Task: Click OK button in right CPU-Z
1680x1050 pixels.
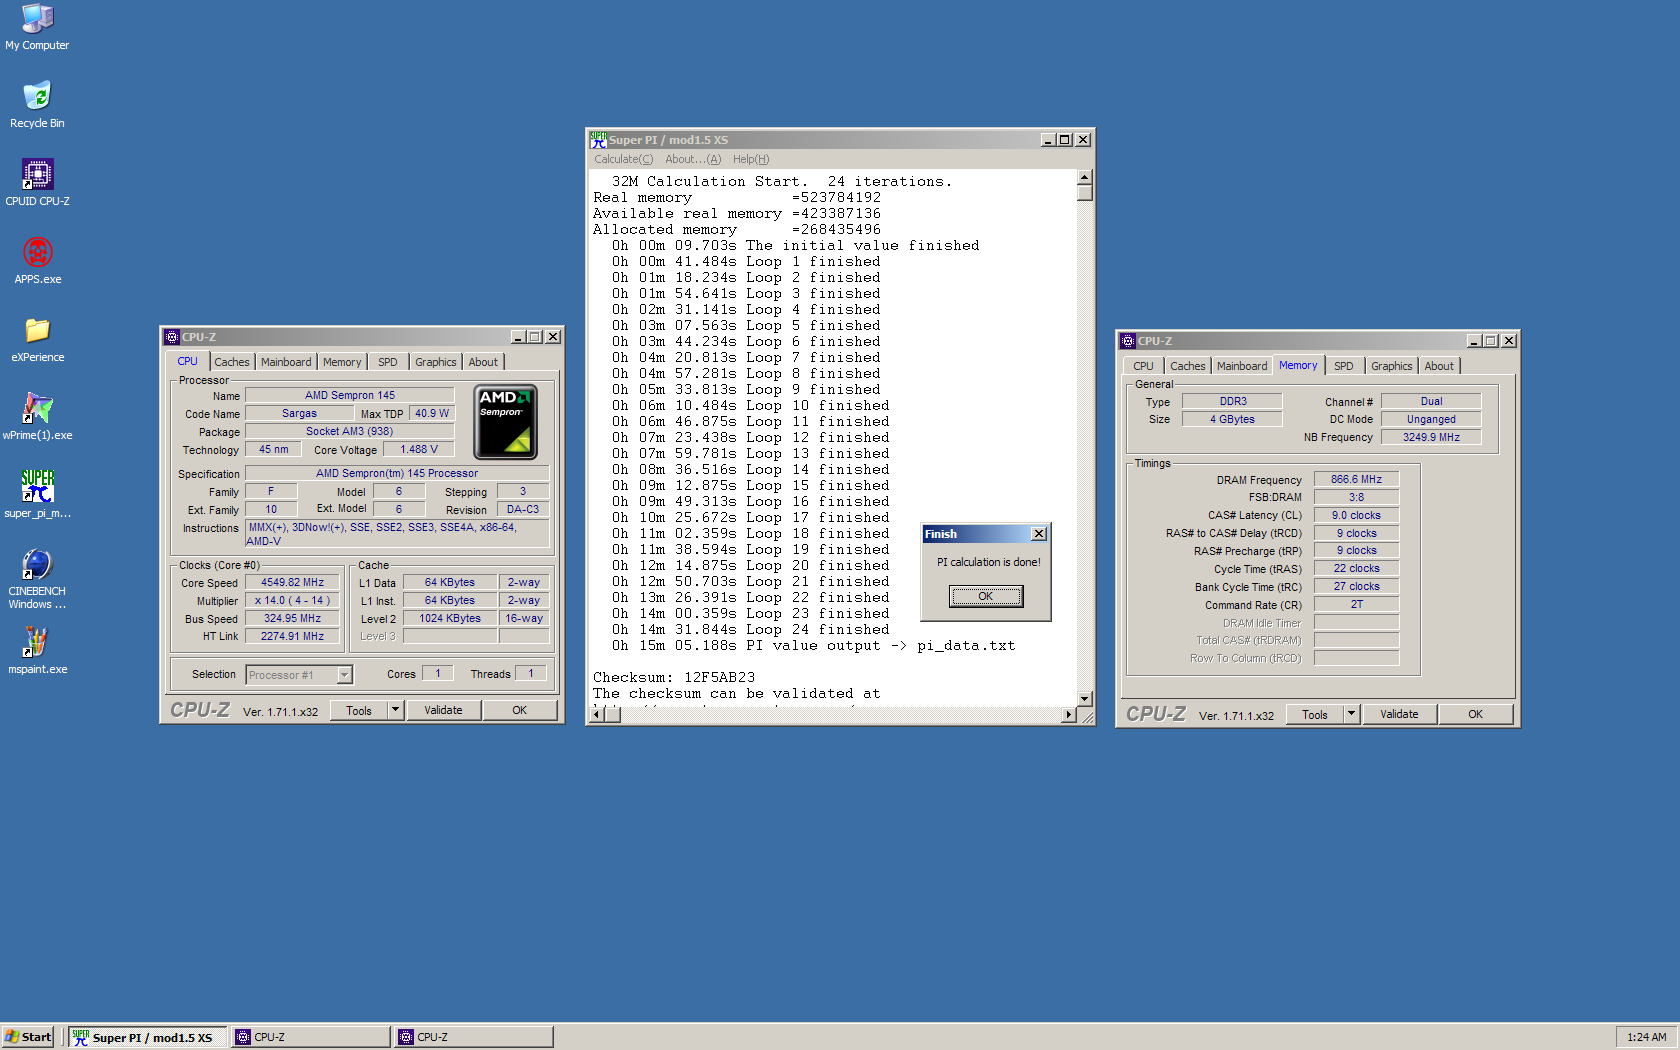Action: pos(1476,714)
